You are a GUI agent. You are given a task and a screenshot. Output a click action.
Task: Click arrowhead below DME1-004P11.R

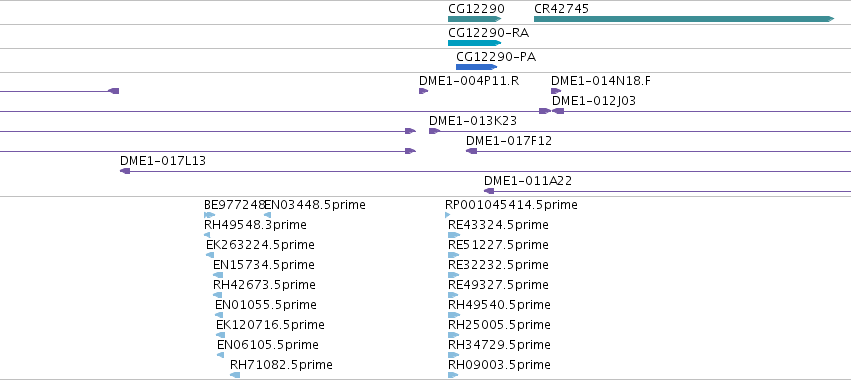[x=423, y=91]
